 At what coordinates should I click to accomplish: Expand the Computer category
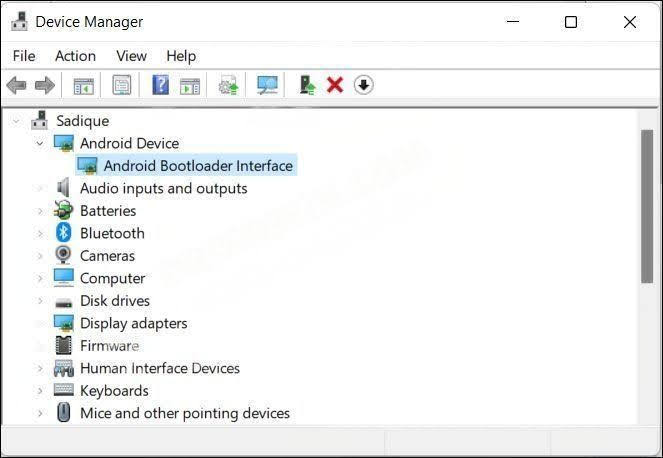[x=40, y=278]
